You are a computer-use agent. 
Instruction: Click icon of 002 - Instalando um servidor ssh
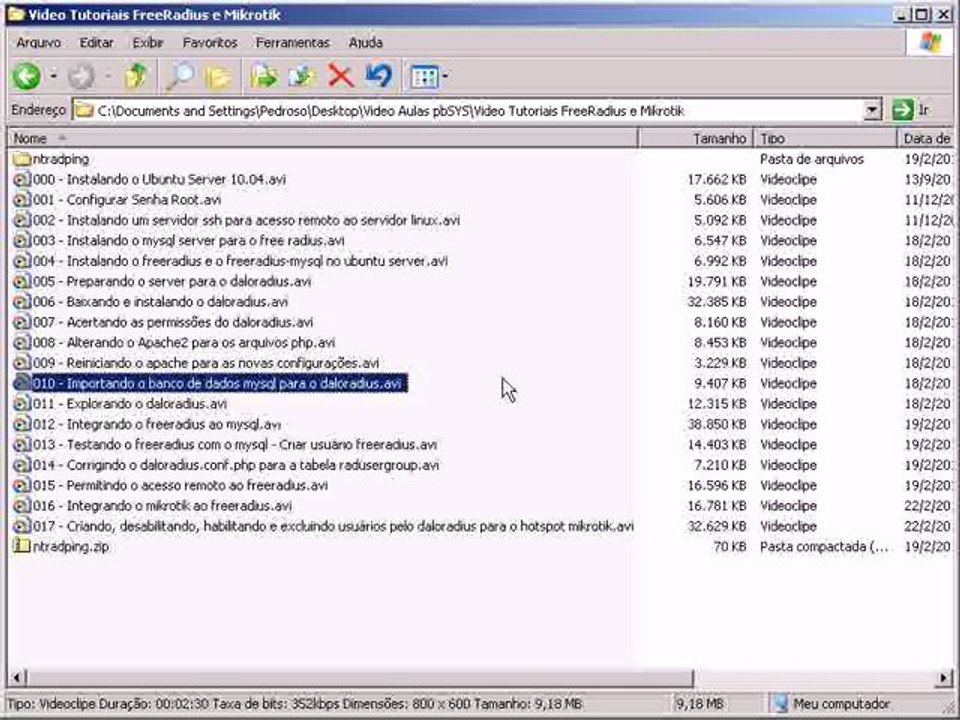(x=21, y=220)
